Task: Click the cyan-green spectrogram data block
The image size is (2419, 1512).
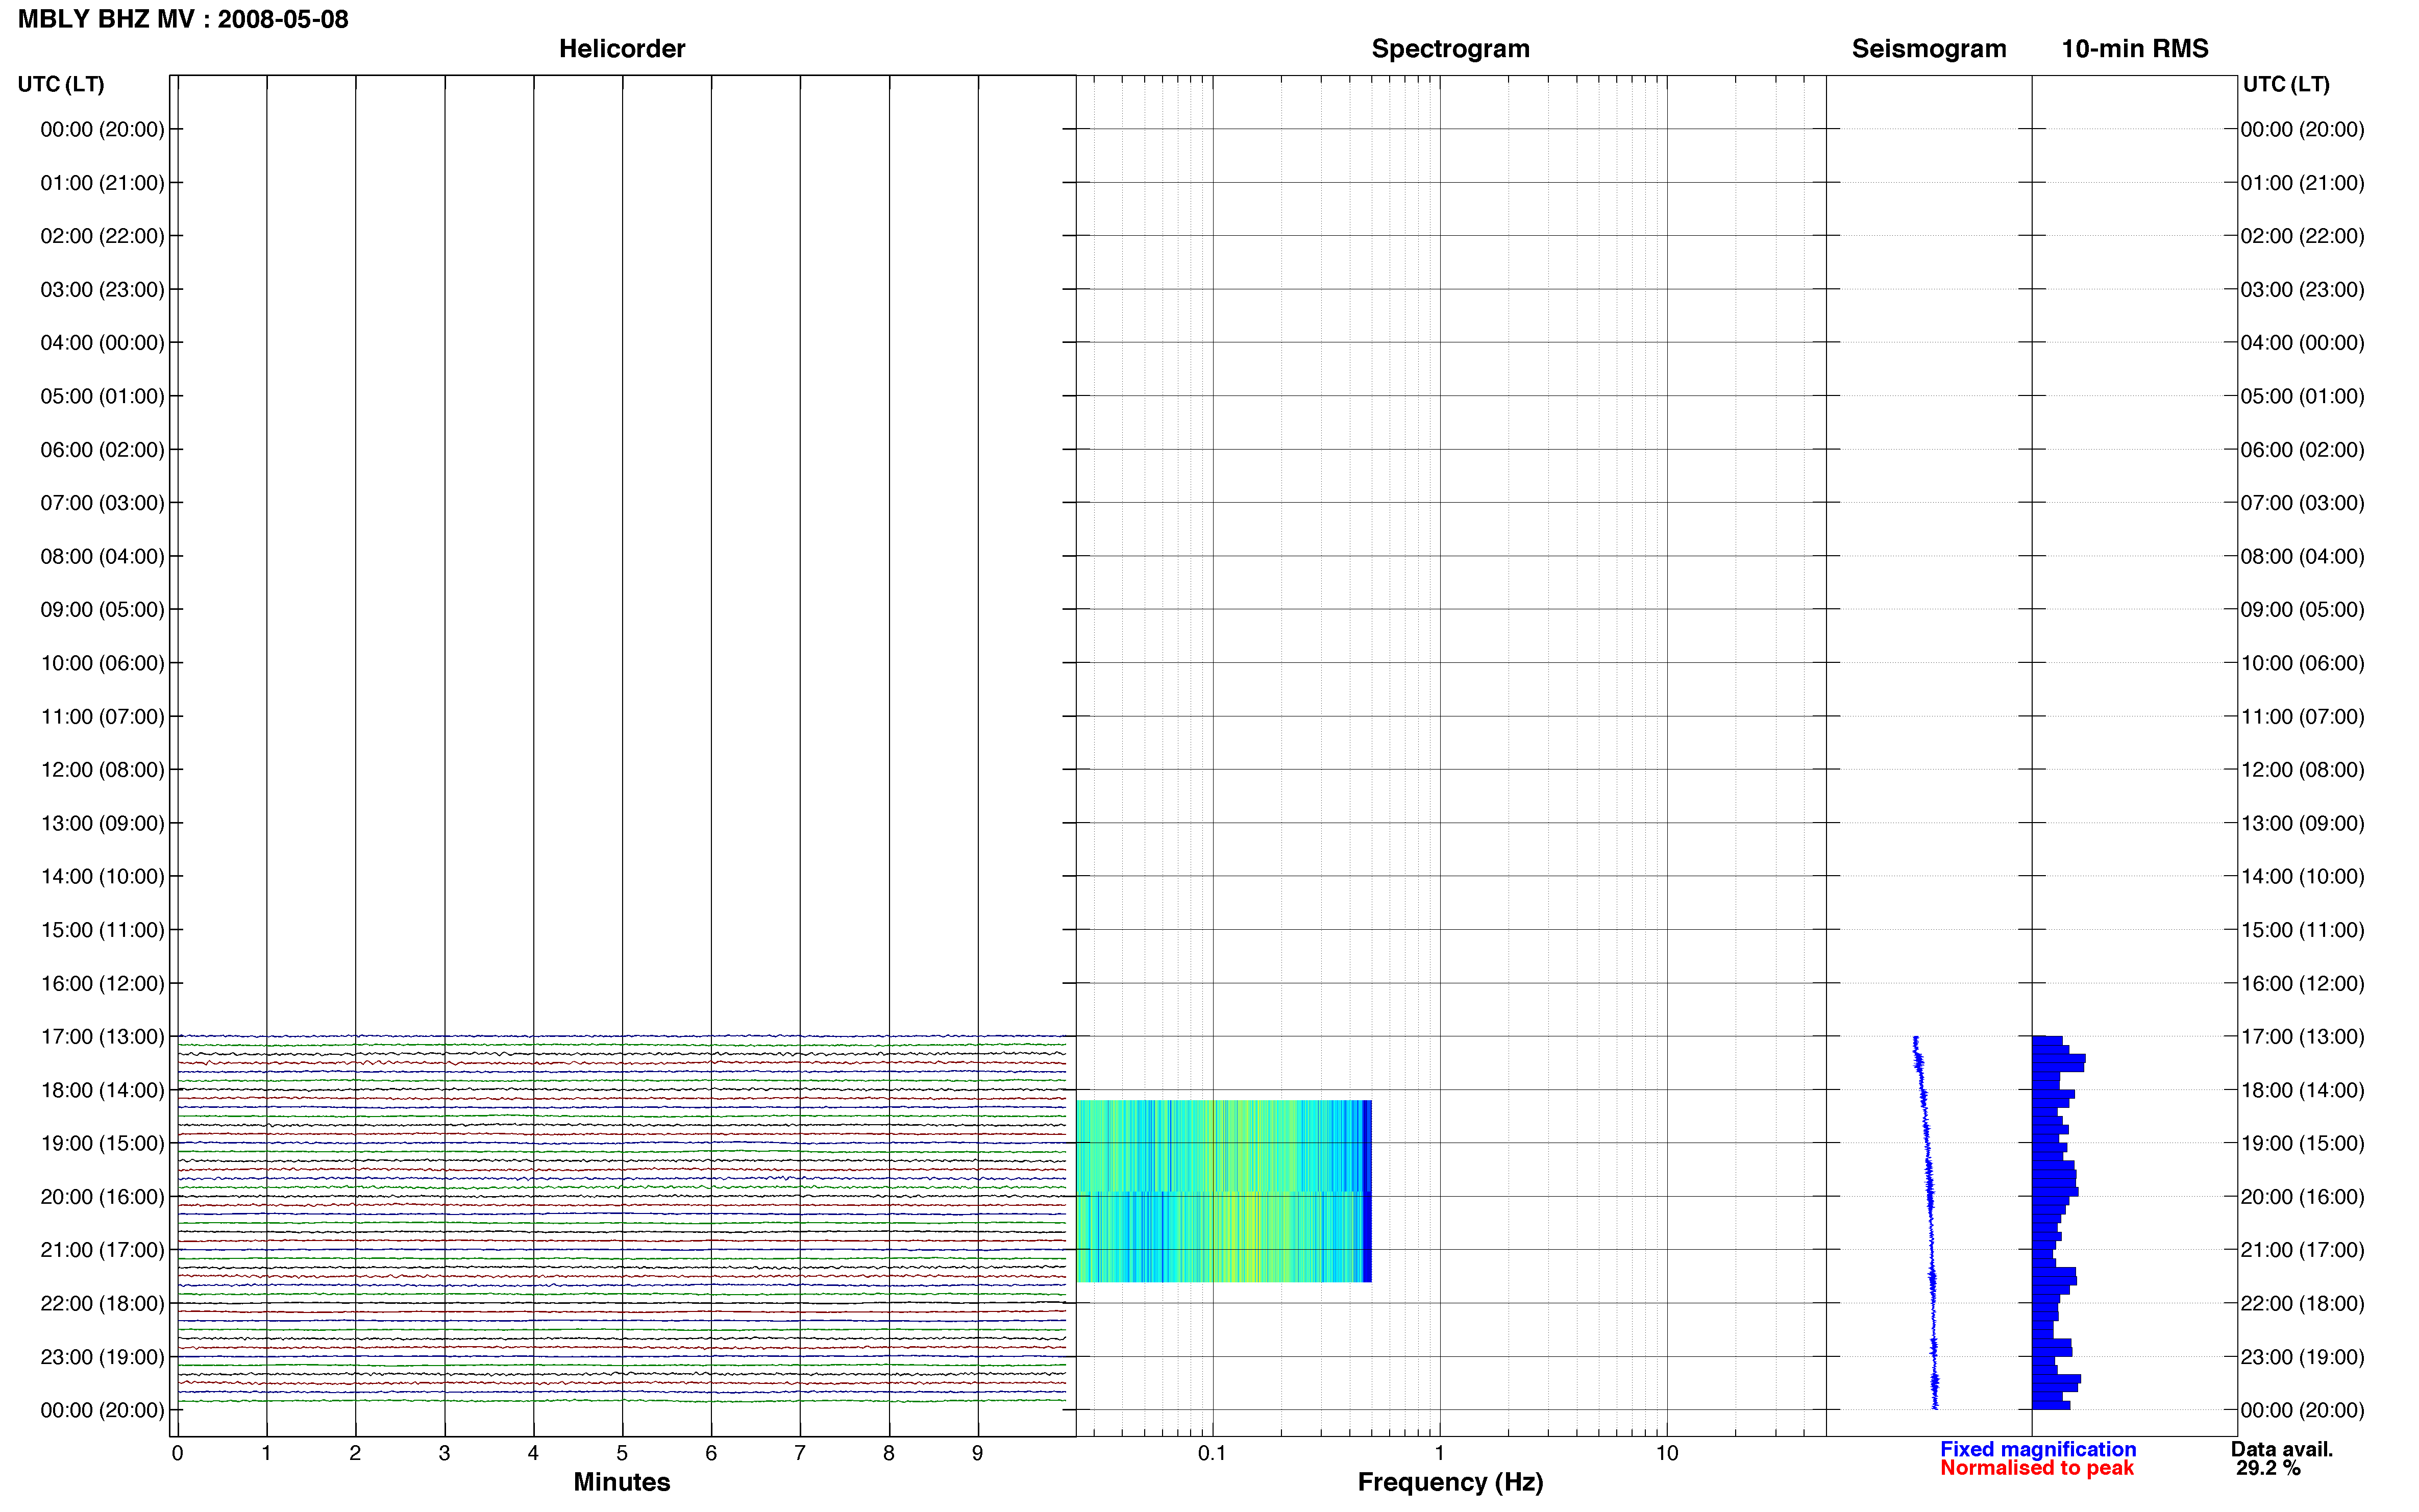Action: tap(1224, 1191)
